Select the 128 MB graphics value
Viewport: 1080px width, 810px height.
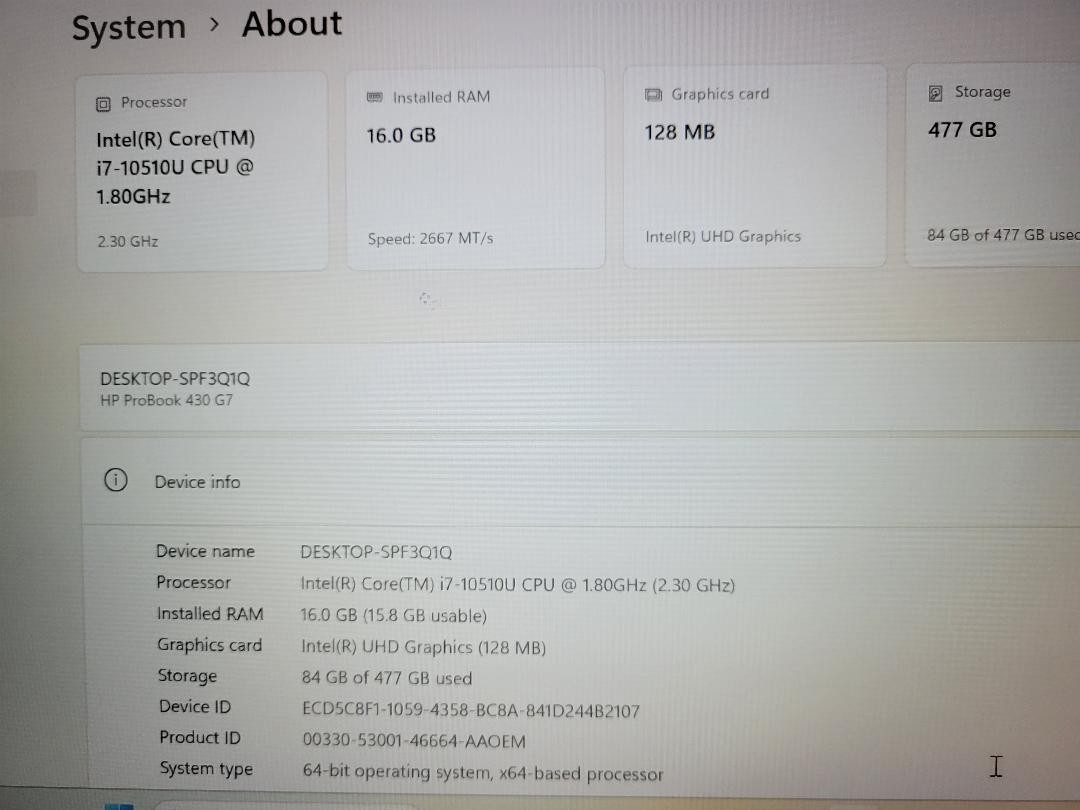(680, 132)
